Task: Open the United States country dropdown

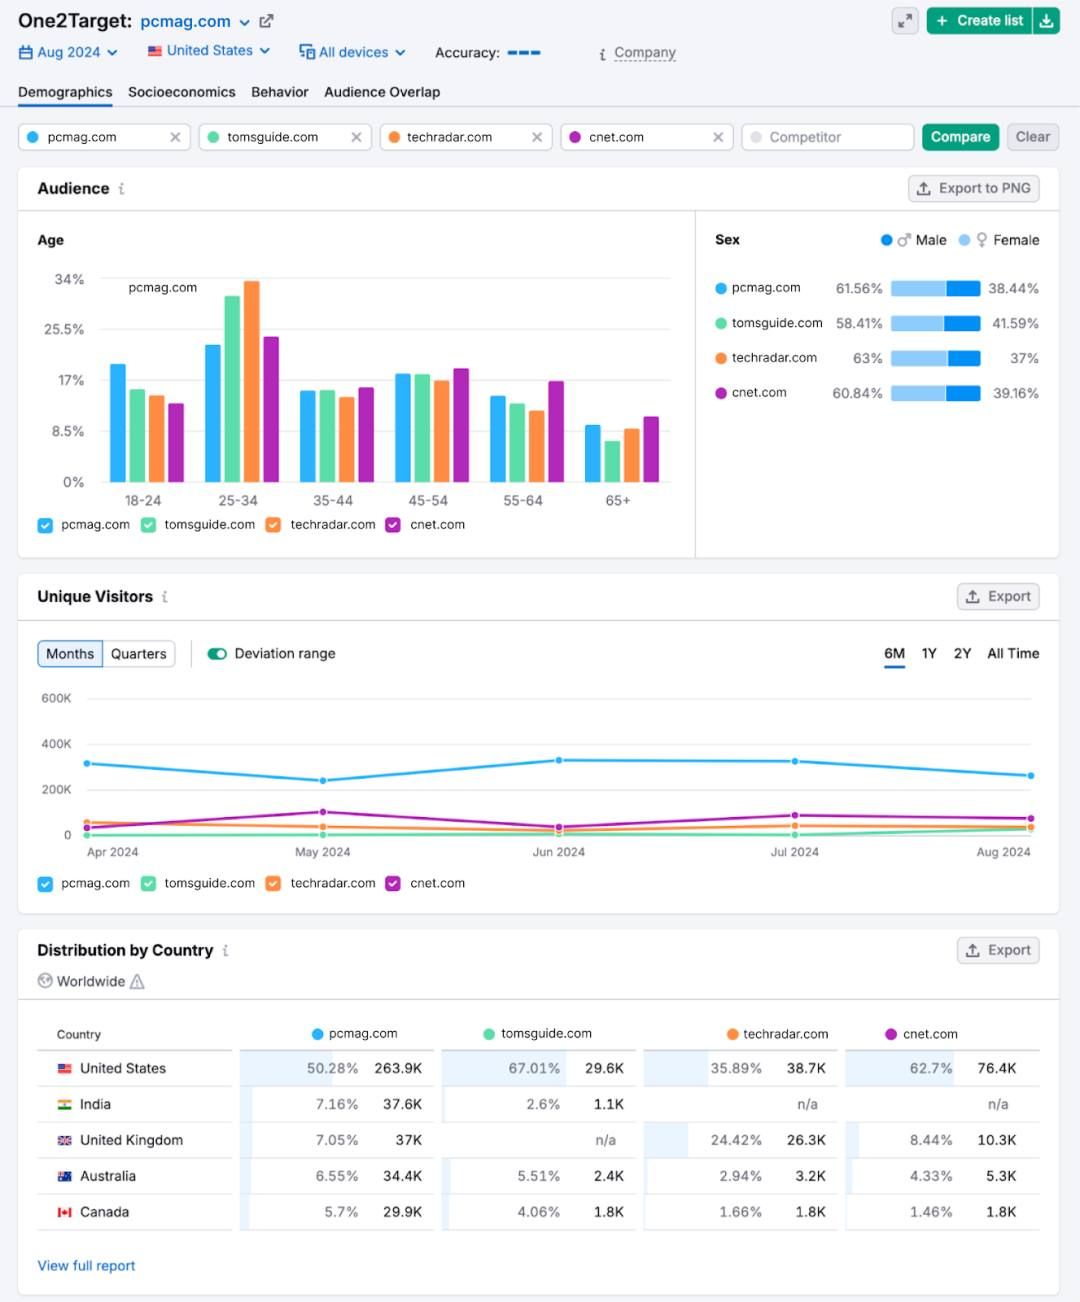Action: pos(209,50)
